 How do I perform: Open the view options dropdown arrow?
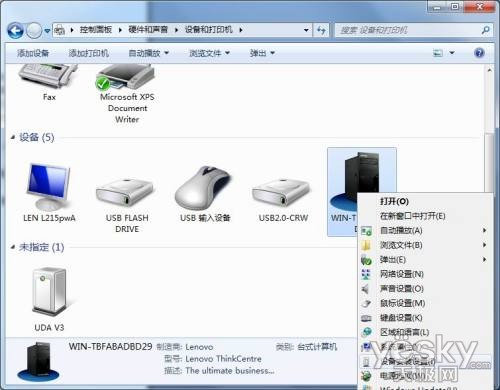coord(452,53)
